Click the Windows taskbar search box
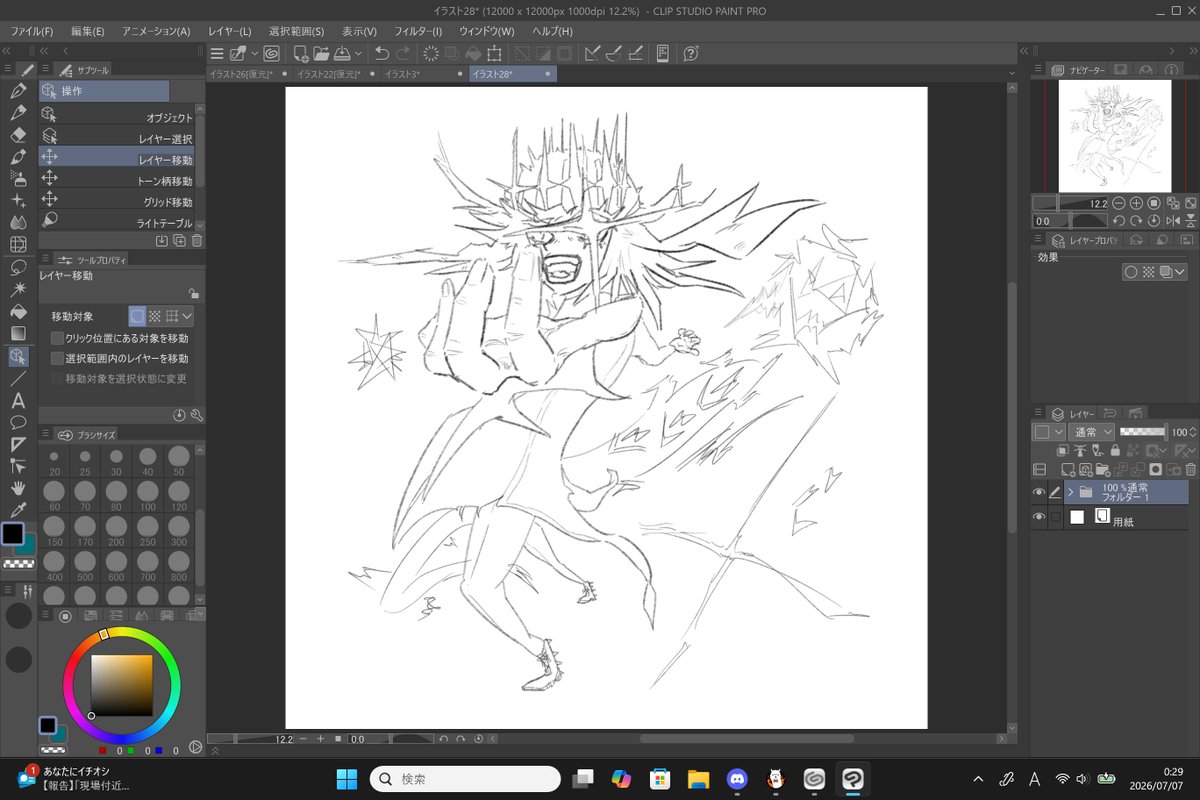The image size is (1200, 800). tap(465, 778)
